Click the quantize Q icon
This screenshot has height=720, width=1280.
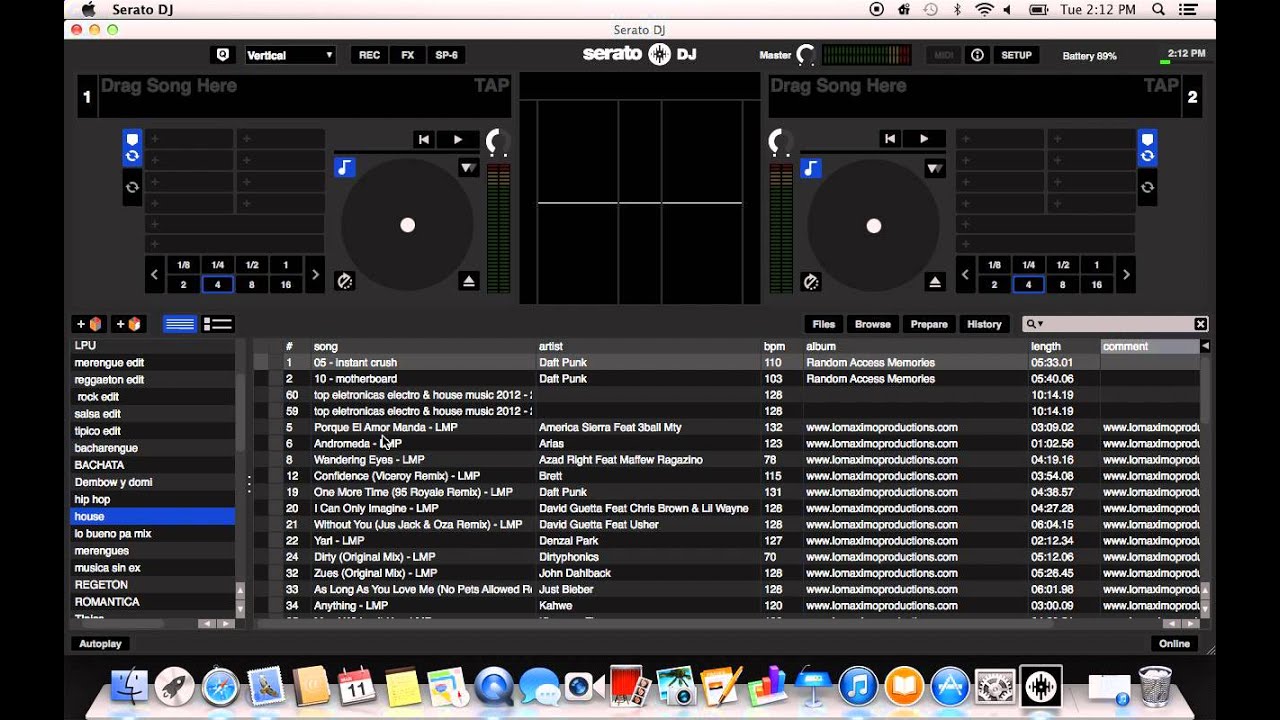(x=222, y=55)
